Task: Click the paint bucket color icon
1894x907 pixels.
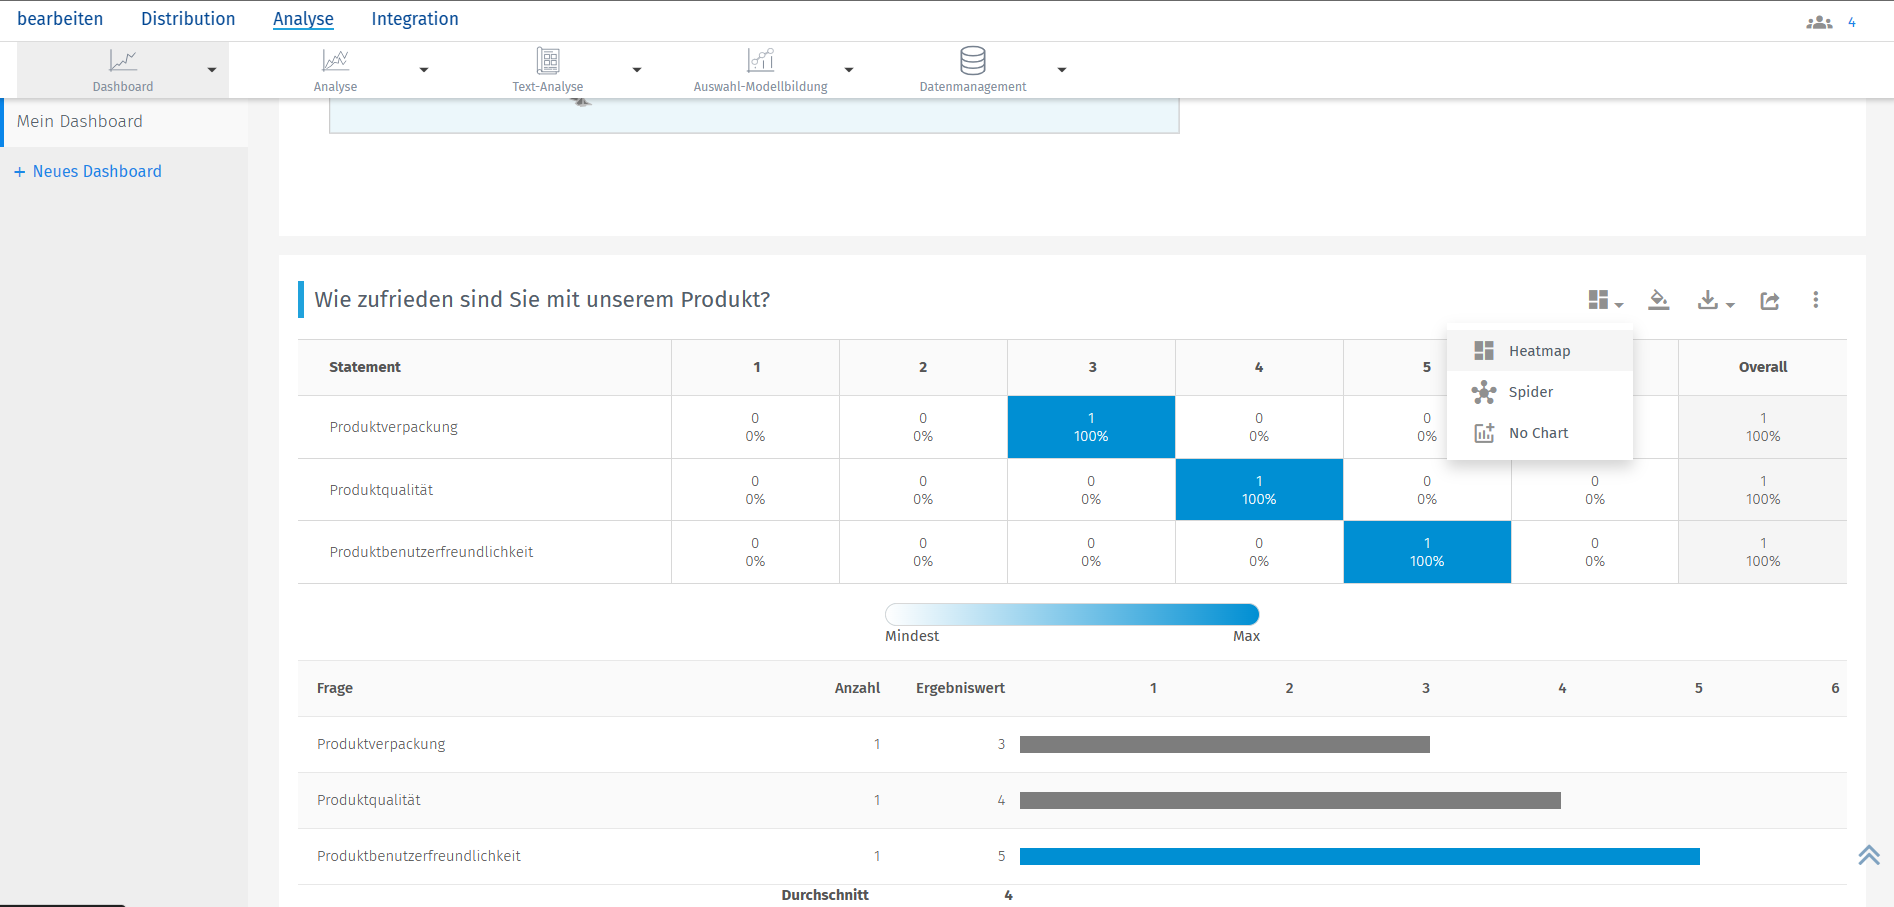Action: 1659,300
